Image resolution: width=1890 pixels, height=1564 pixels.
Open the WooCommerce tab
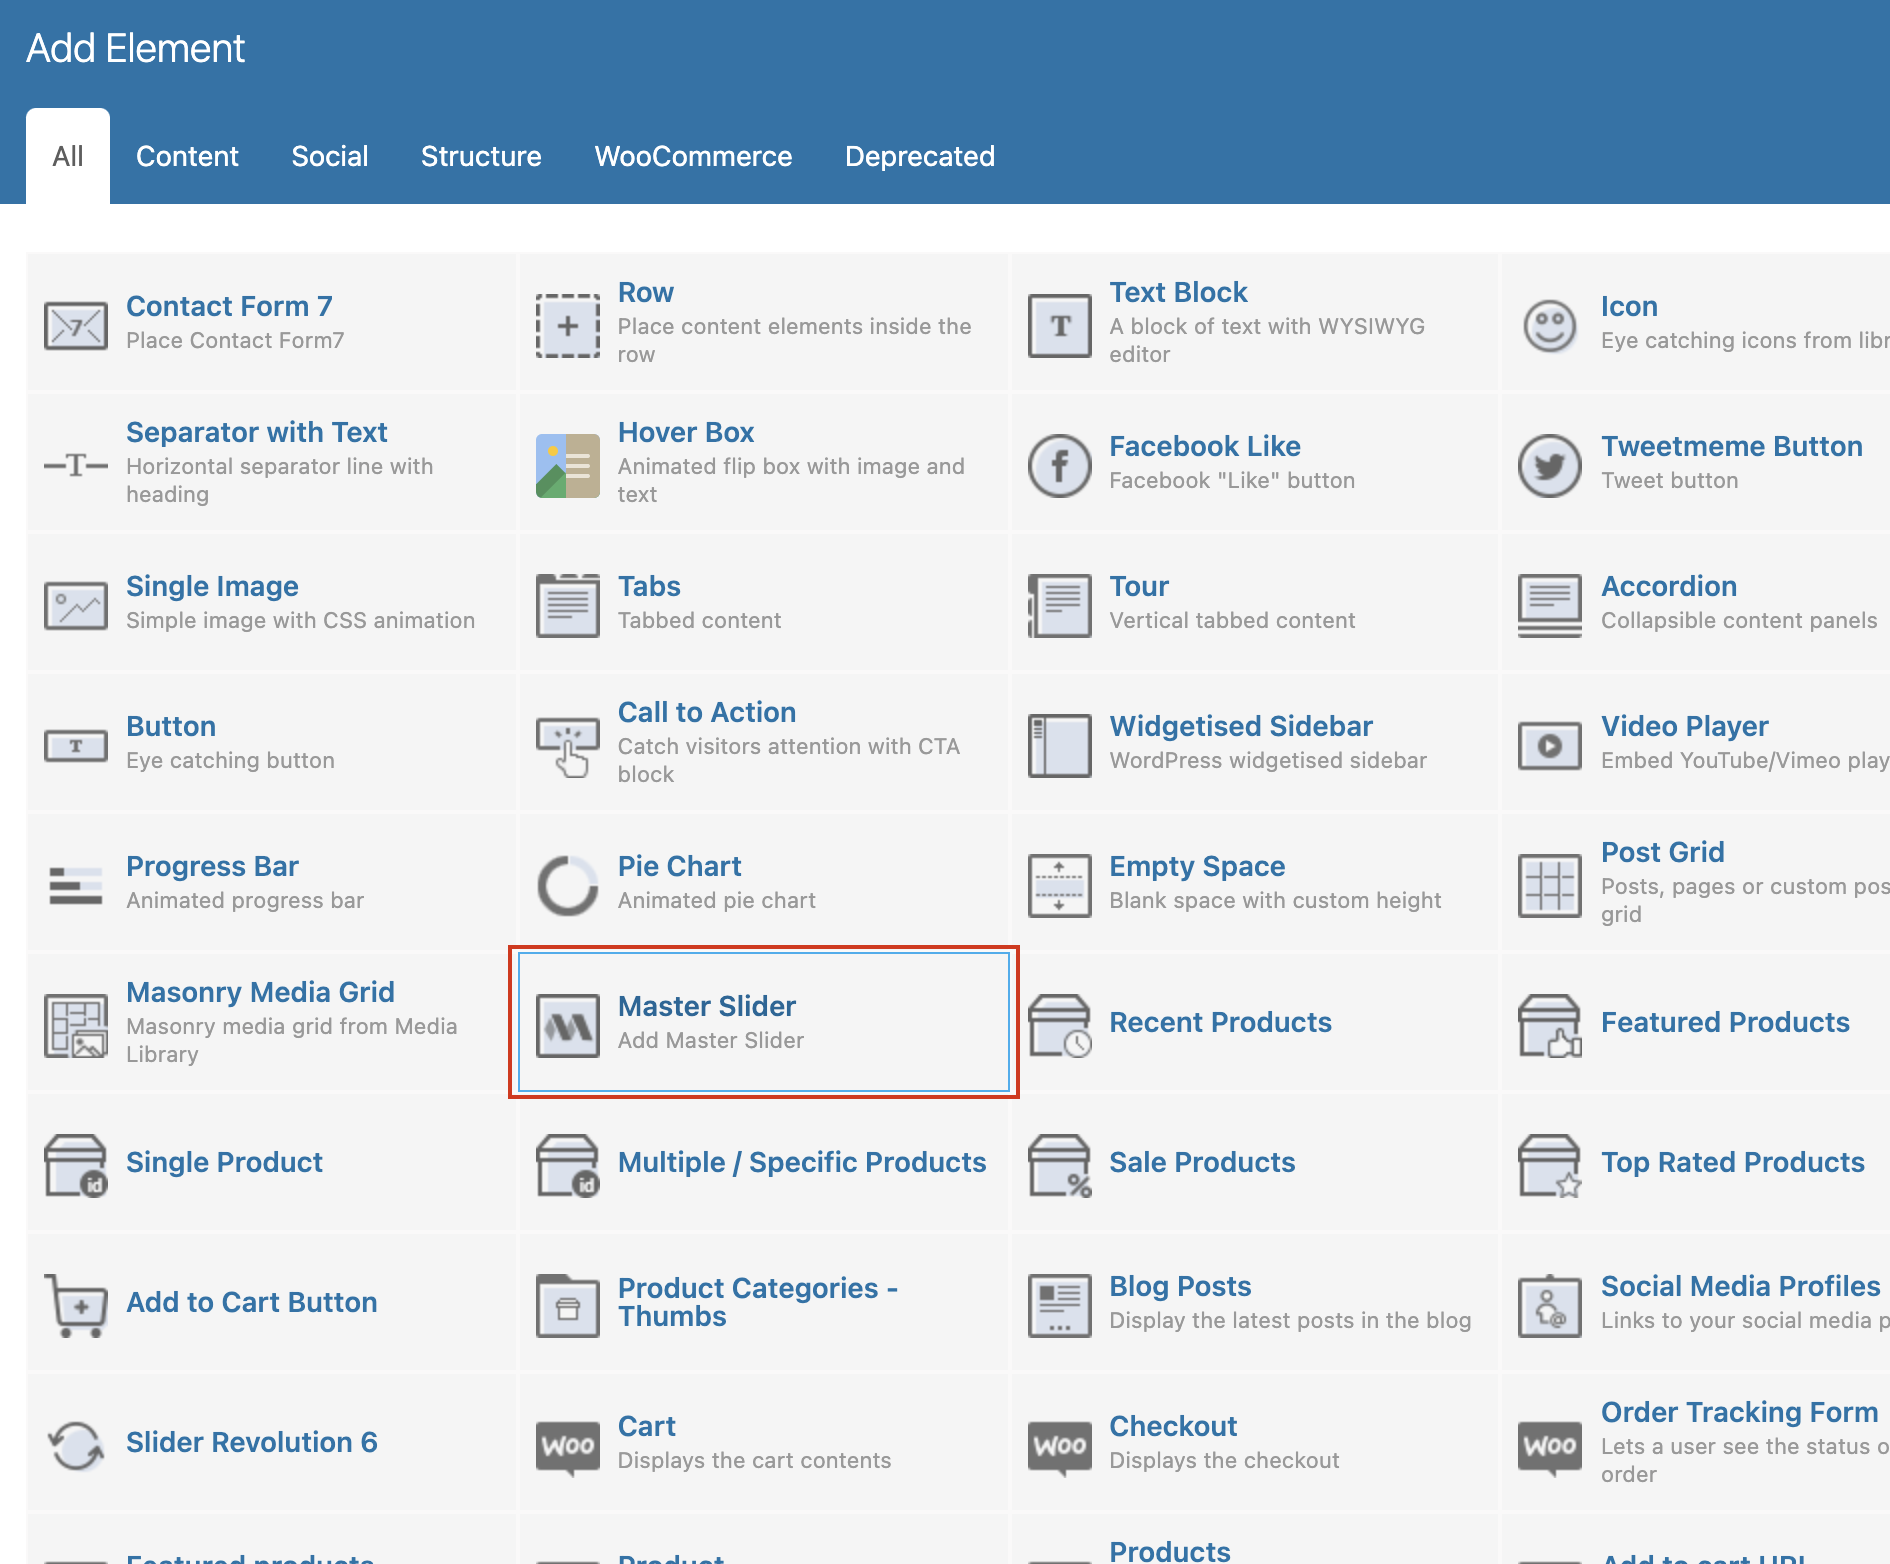(x=693, y=156)
